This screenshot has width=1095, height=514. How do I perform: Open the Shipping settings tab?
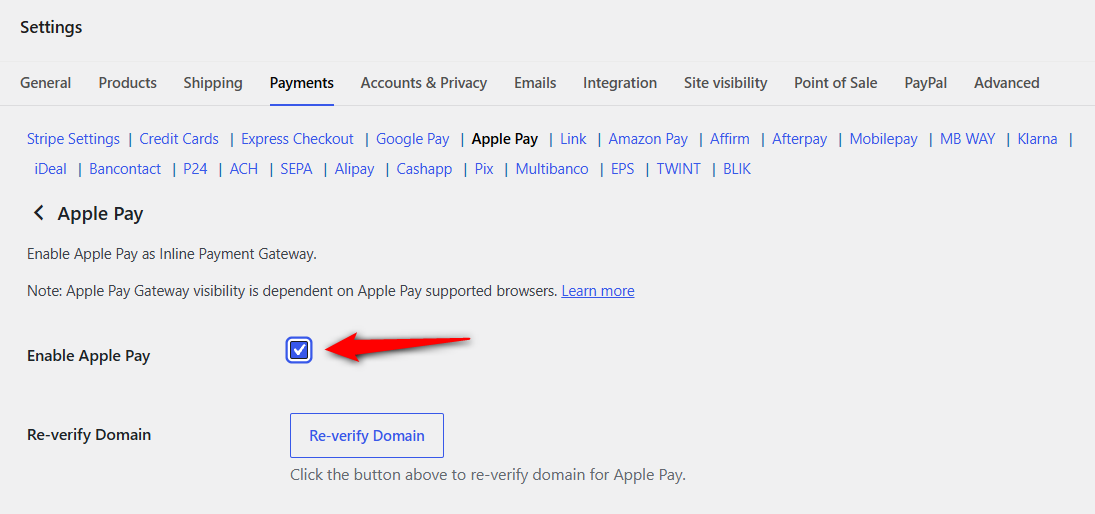coord(213,83)
